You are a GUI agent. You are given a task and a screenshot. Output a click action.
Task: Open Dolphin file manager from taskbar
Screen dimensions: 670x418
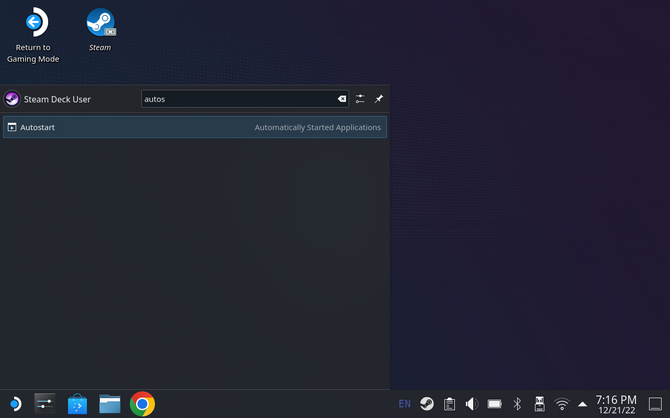click(x=110, y=404)
